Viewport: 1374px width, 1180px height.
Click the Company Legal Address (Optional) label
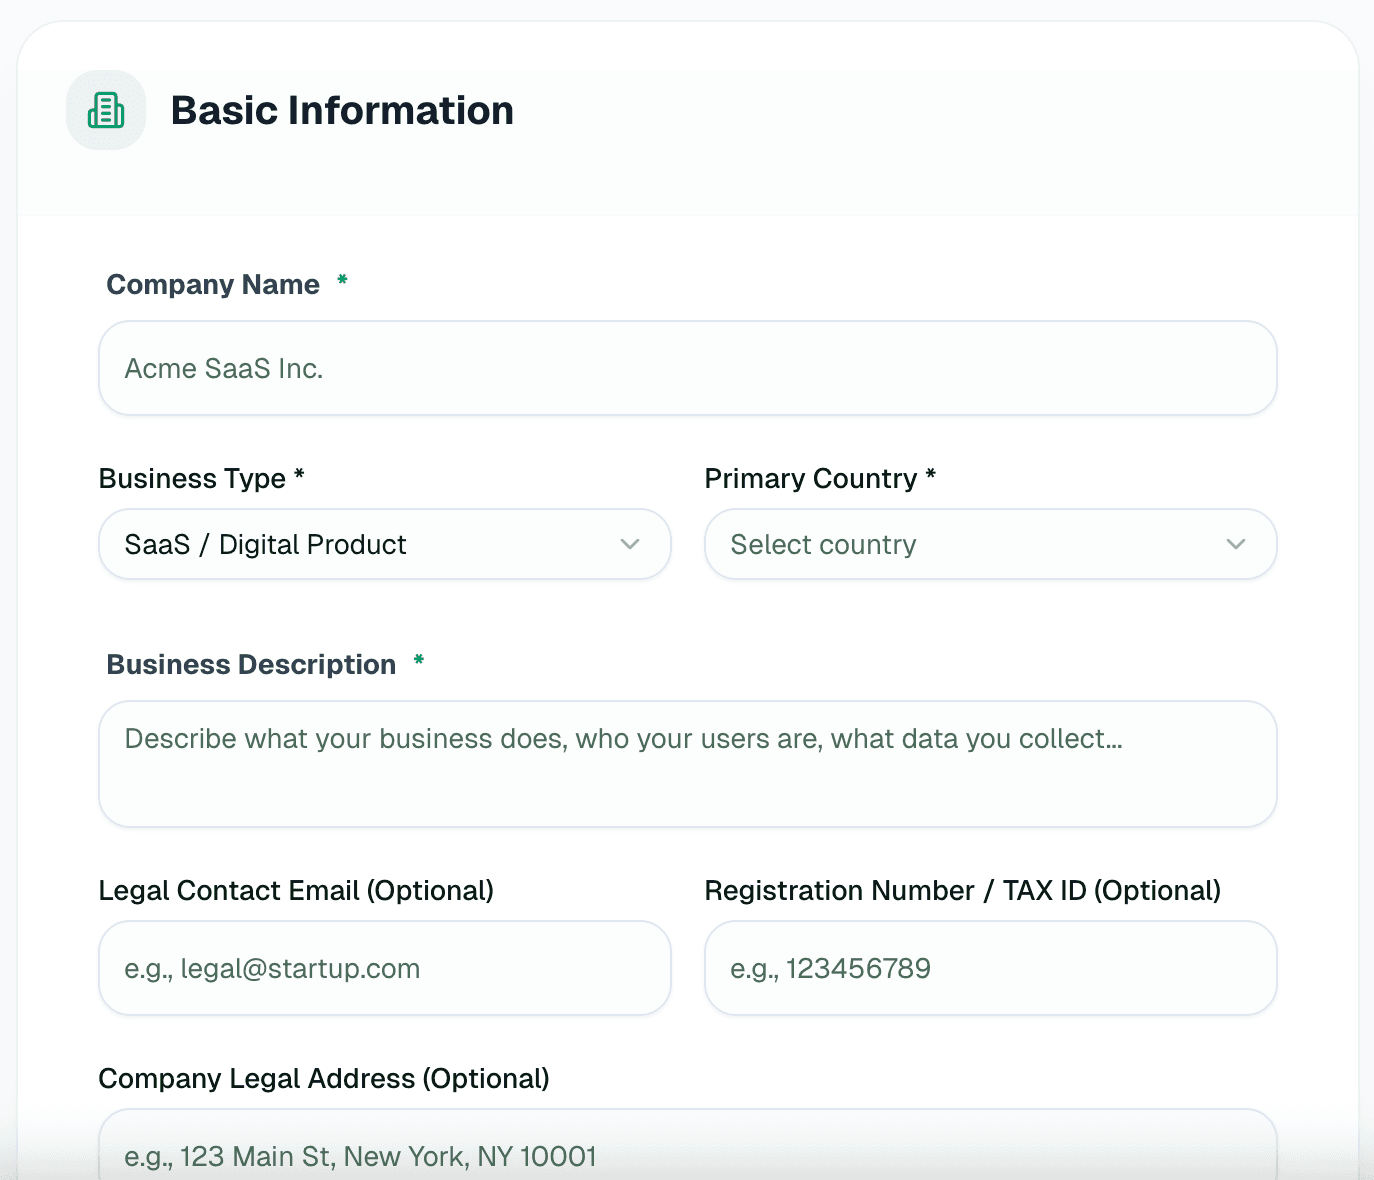click(324, 1078)
